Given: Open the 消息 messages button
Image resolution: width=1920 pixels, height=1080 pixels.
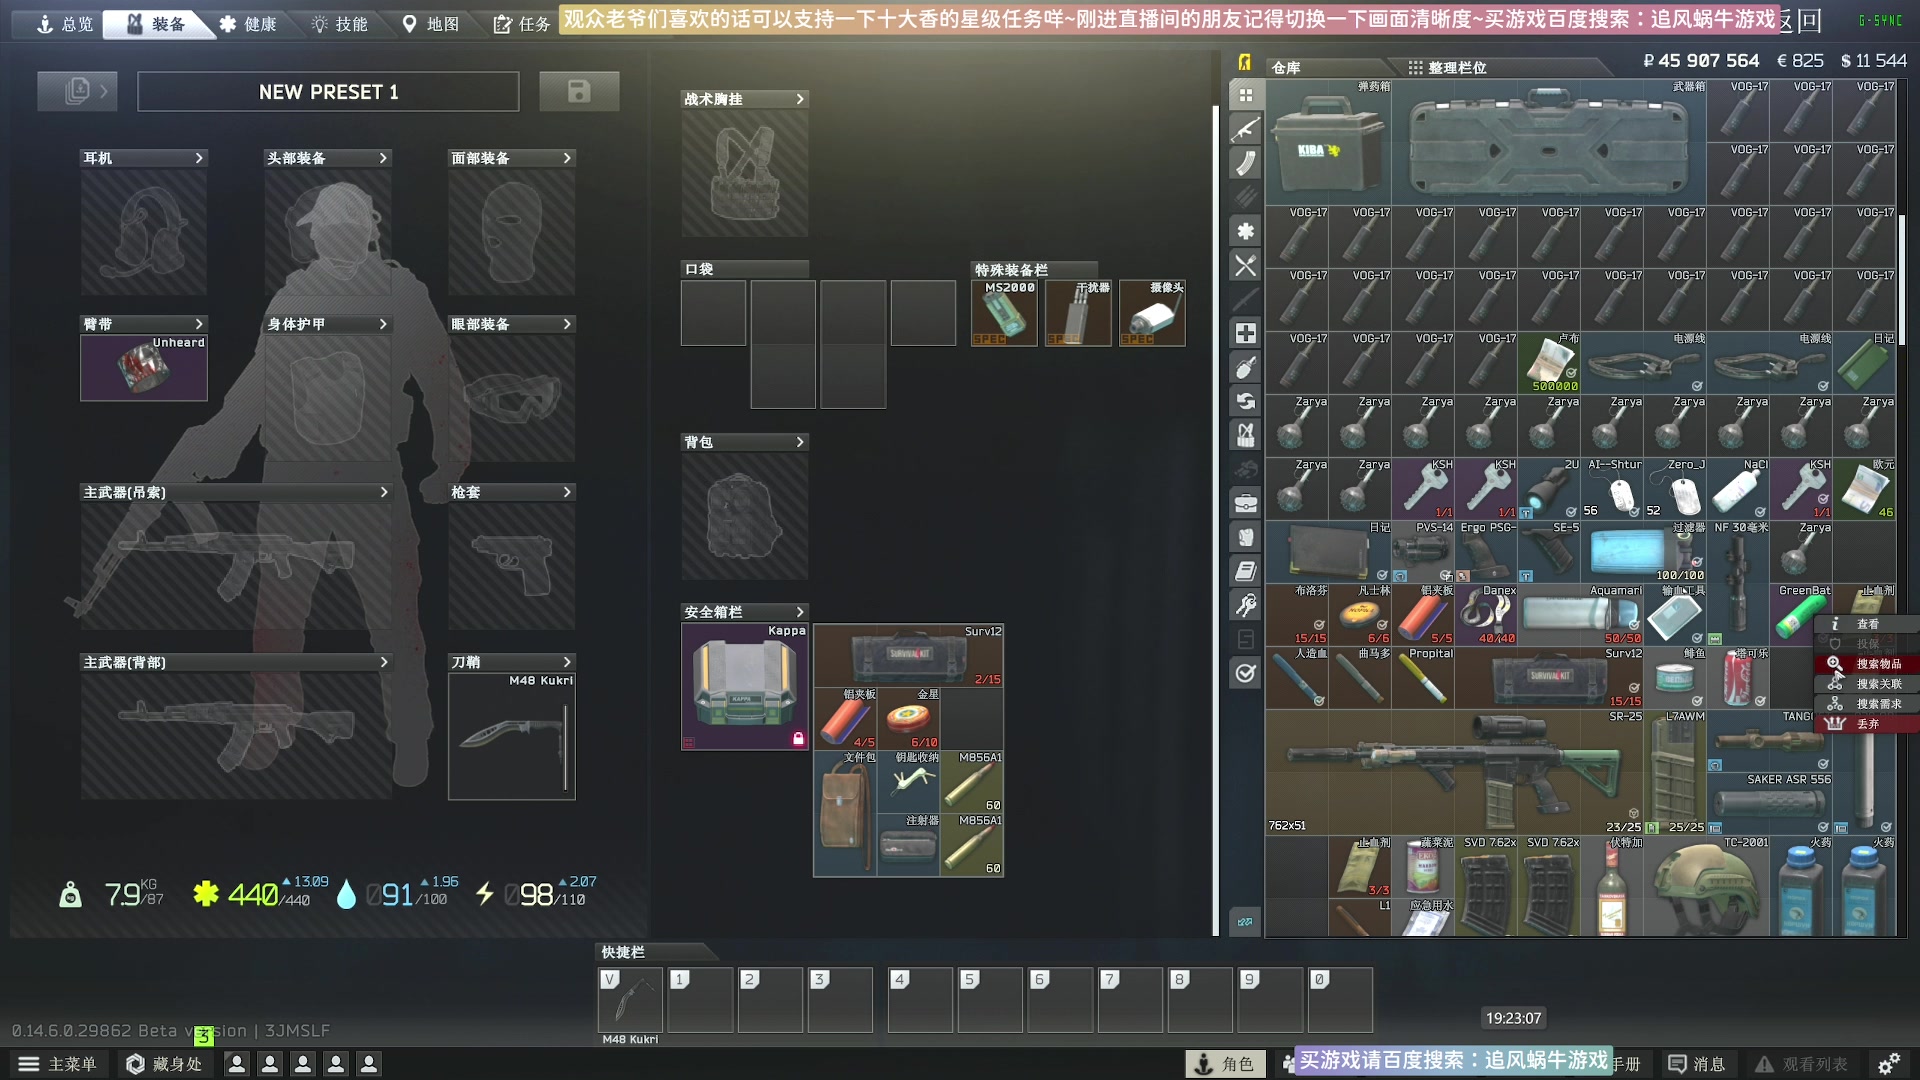Looking at the screenshot, I should click(1697, 1064).
